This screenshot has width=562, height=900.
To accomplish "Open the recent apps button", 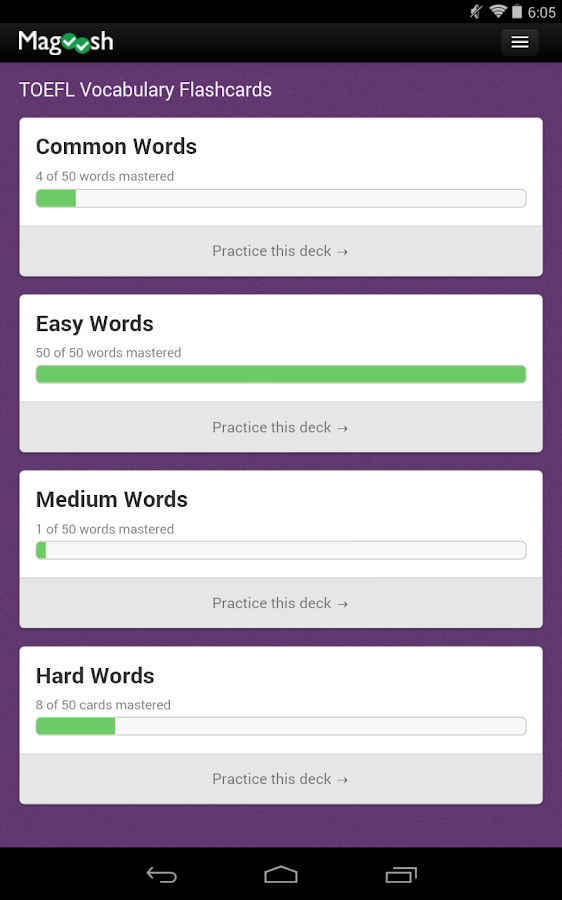I will (x=401, y=874).
